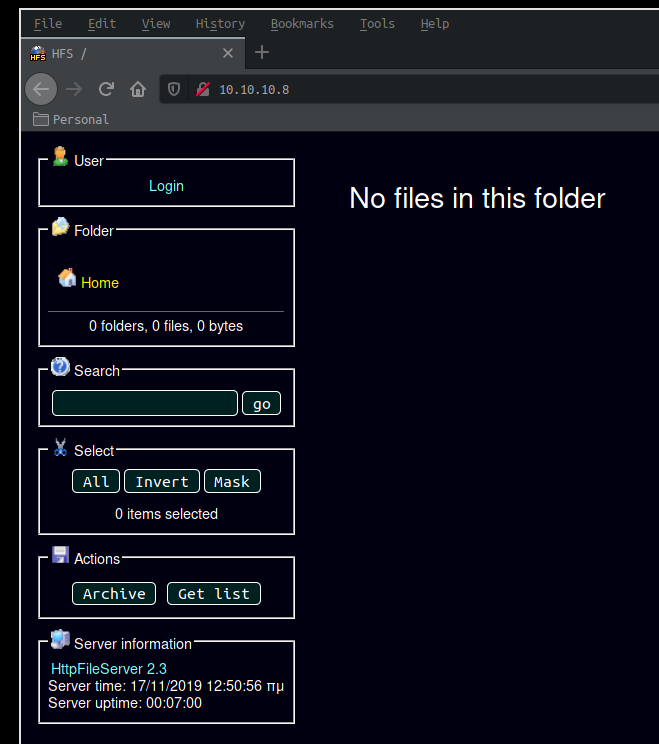
Task: Open the Personal bookmarks folder
Action: coord(71,119)
